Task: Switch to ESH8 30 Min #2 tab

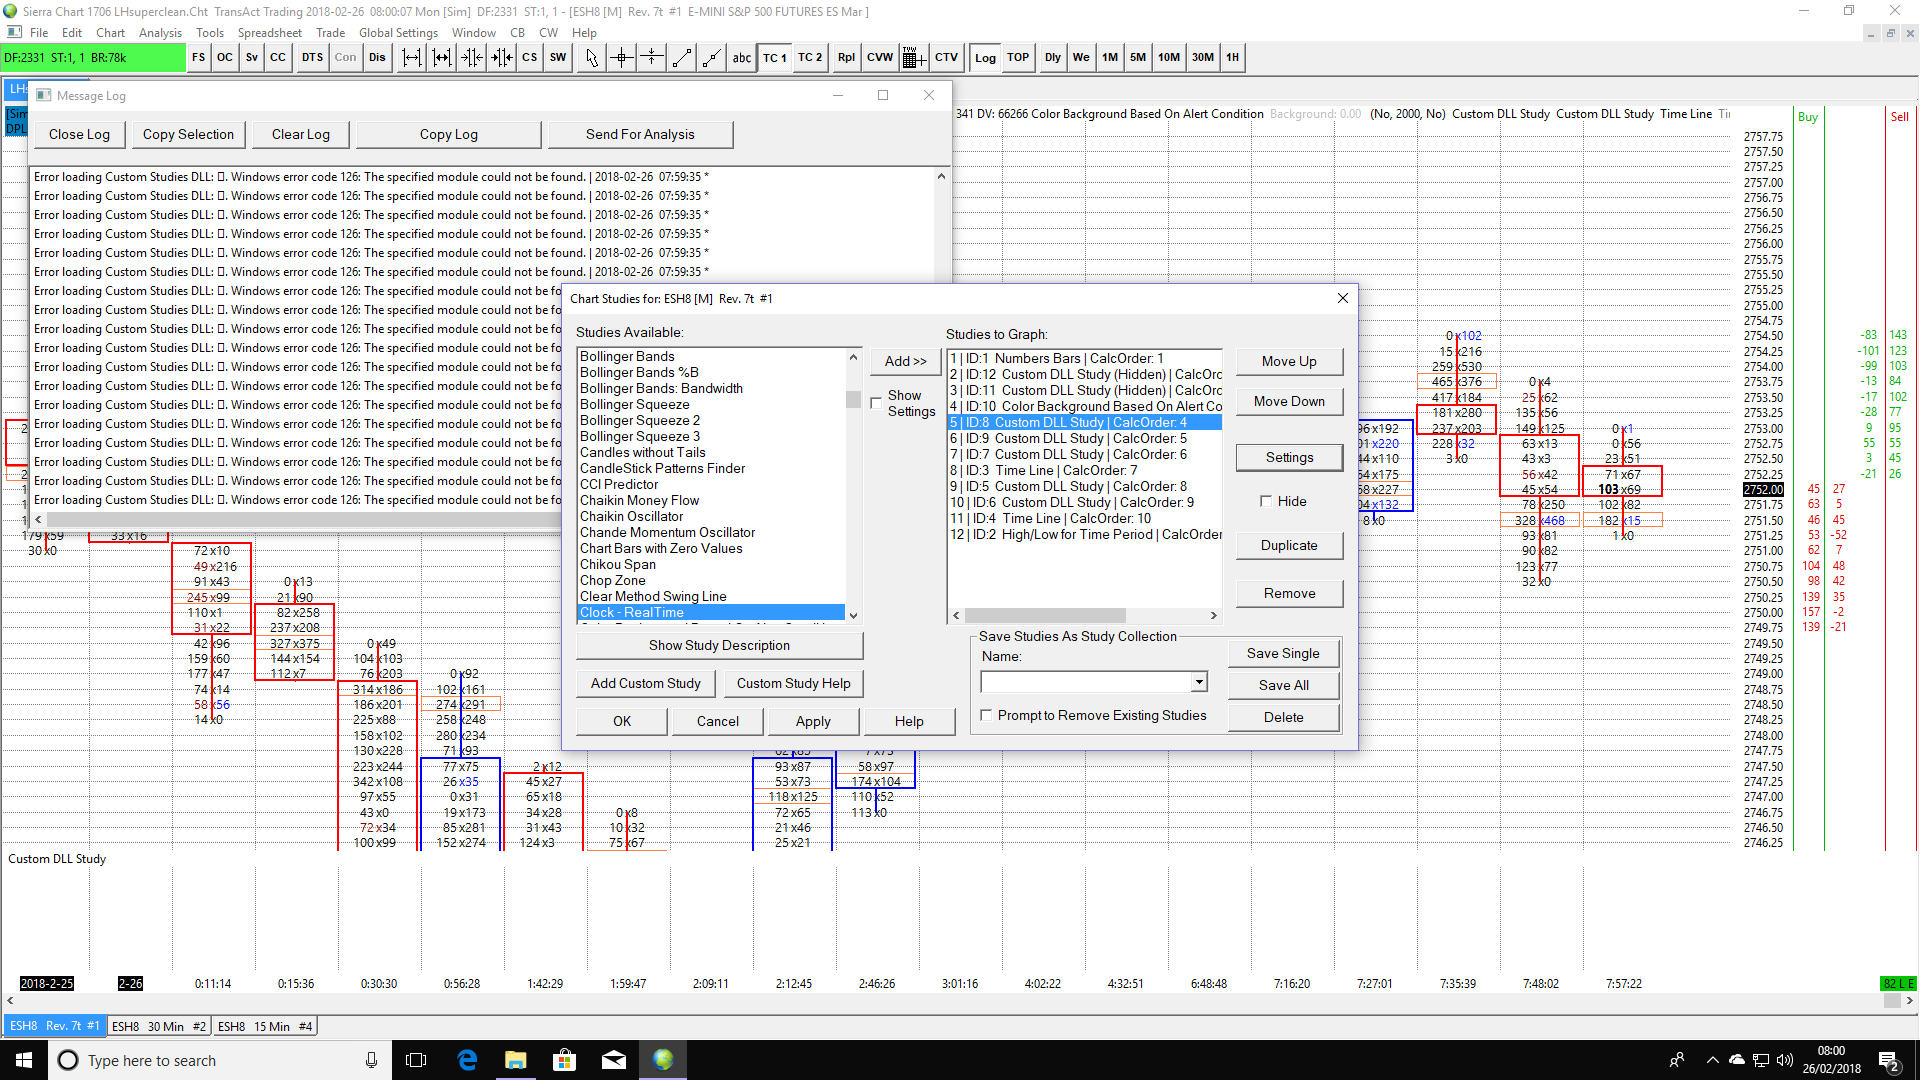Action: (159, 1026)
